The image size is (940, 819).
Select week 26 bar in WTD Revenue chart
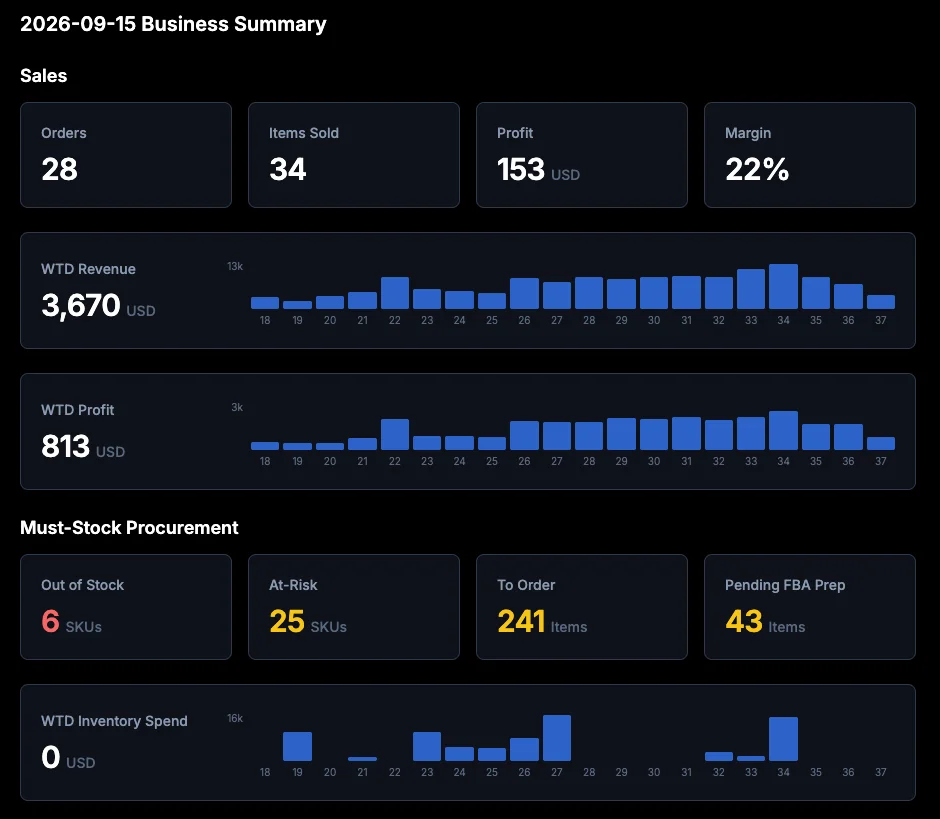click(524, 293)
